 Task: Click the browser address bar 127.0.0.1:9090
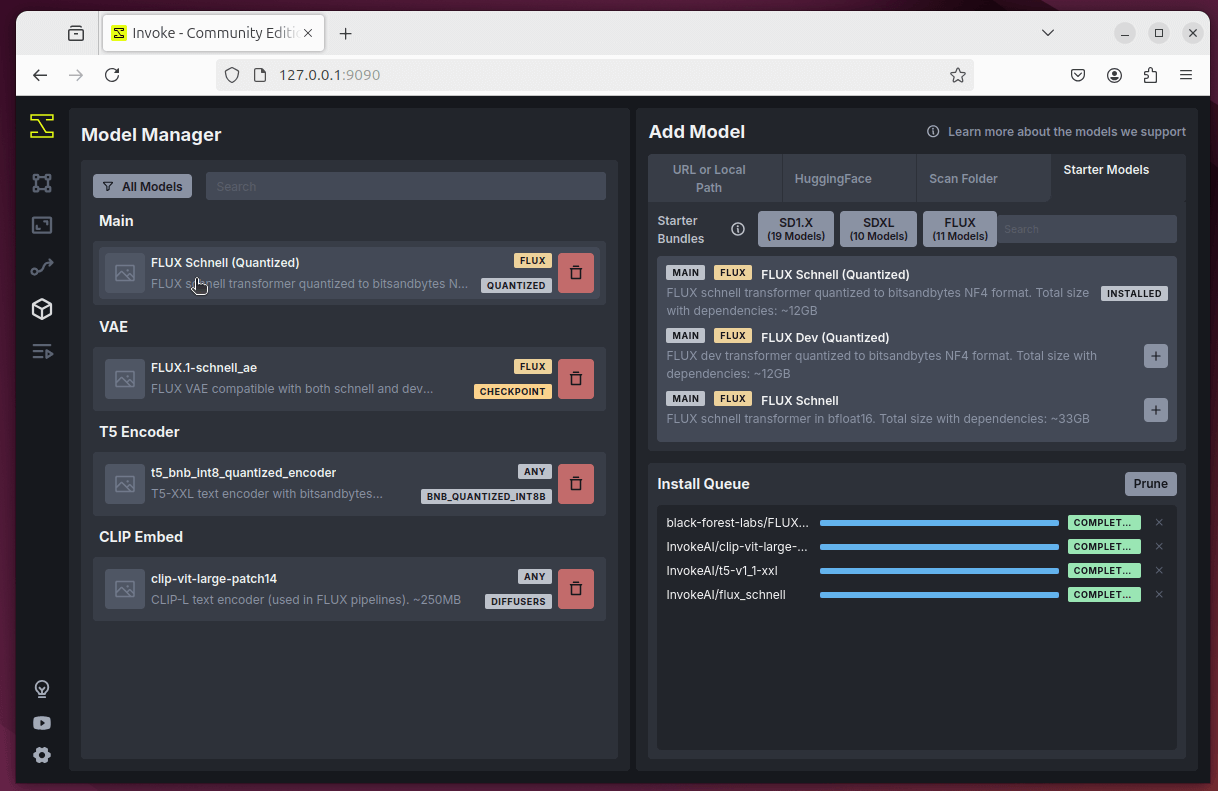pos(595,75)
